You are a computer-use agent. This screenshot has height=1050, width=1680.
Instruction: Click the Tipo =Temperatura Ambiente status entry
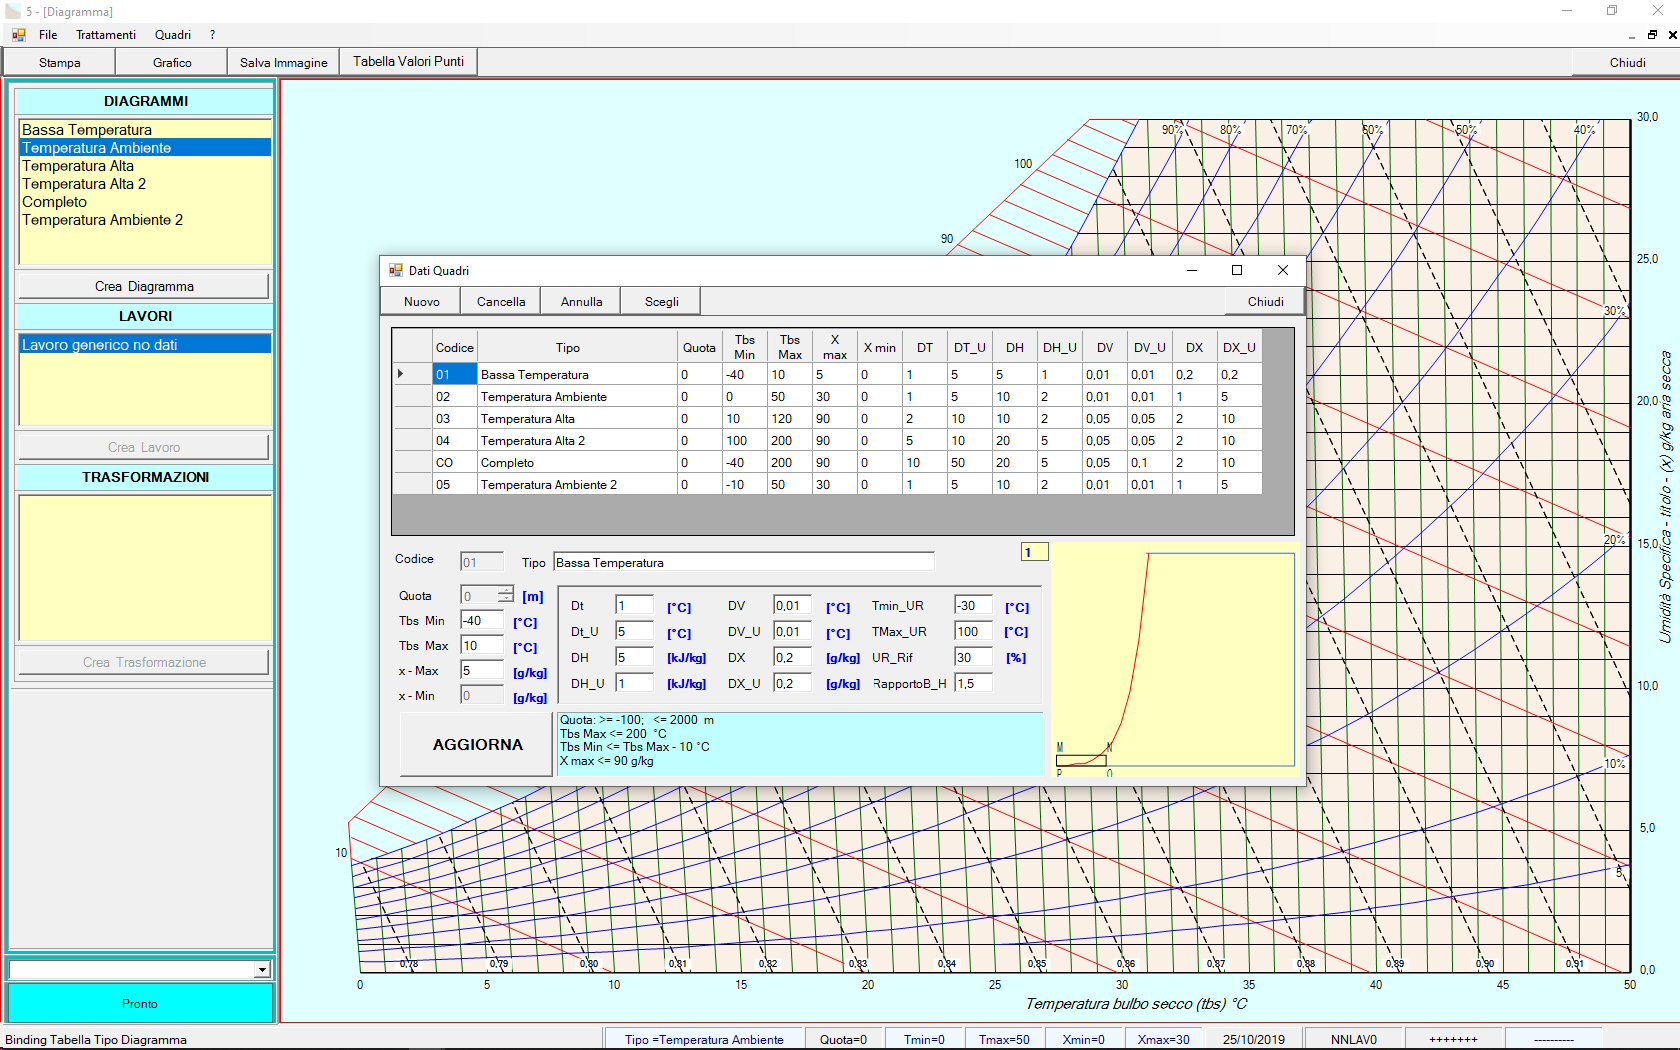[704, 1039]
